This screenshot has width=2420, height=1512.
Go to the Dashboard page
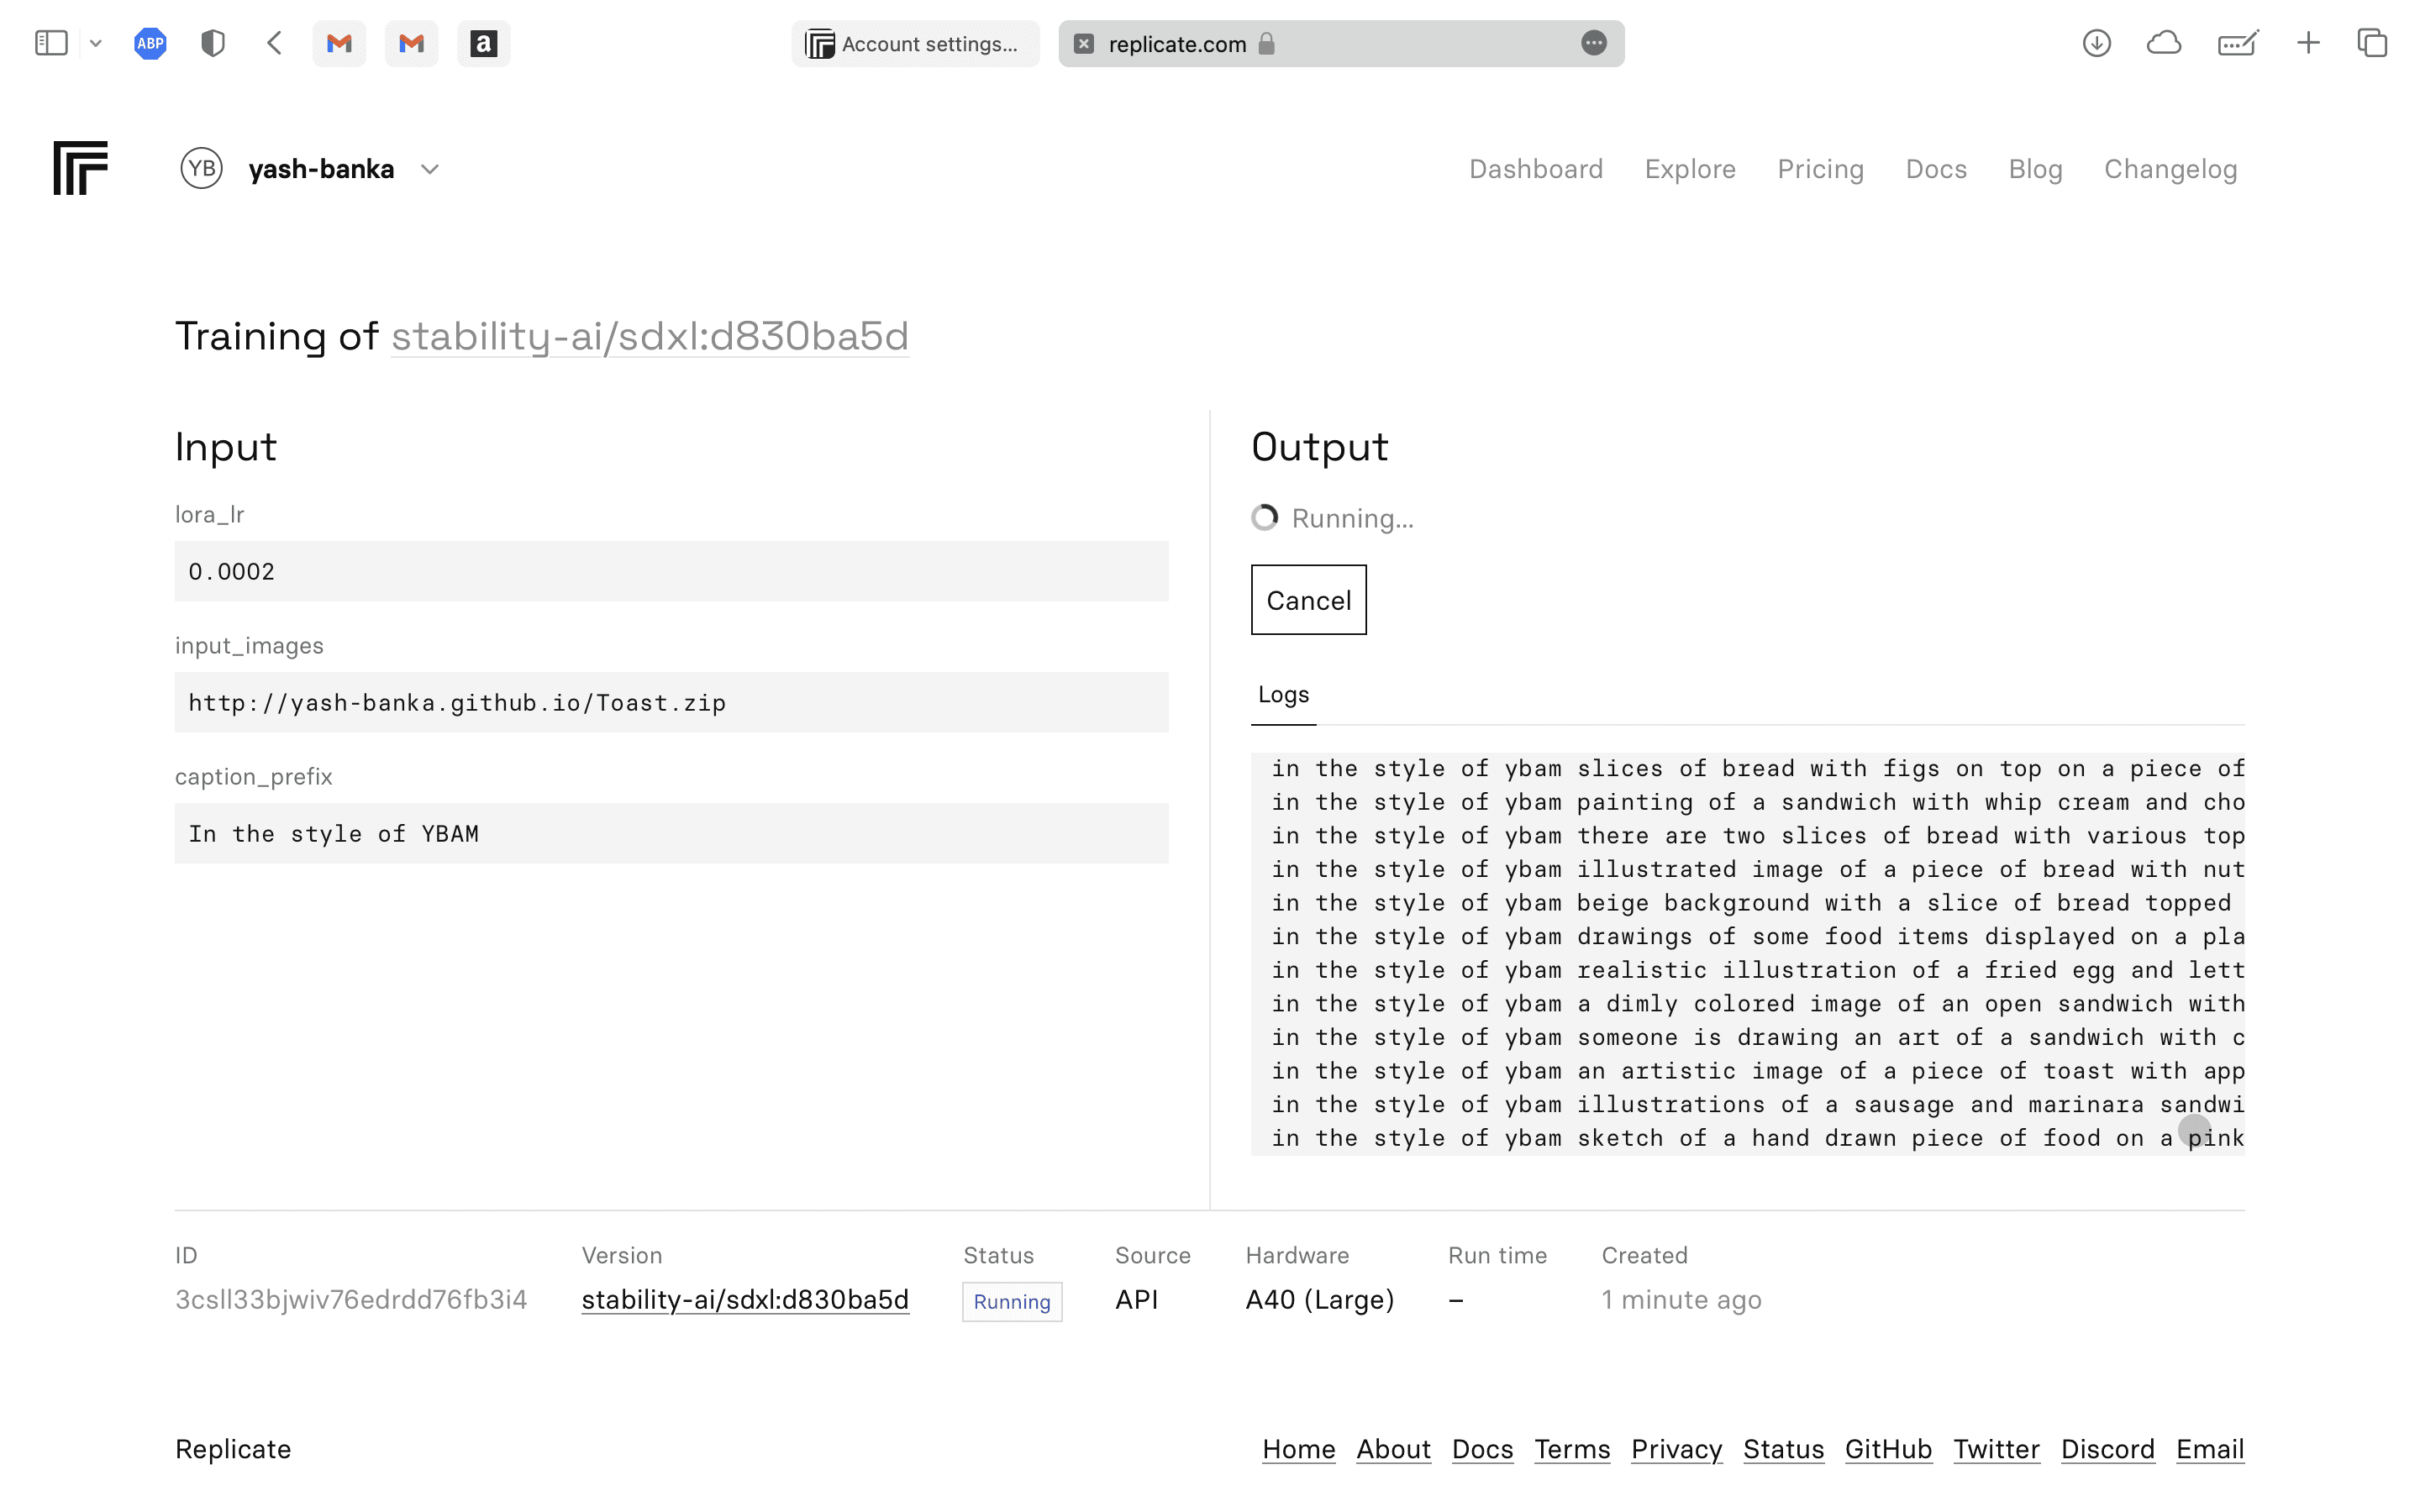1535,169
